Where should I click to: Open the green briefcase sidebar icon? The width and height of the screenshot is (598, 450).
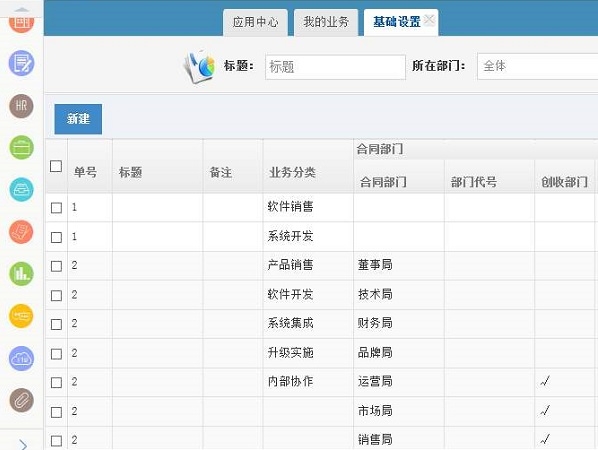tap(21, 148)
